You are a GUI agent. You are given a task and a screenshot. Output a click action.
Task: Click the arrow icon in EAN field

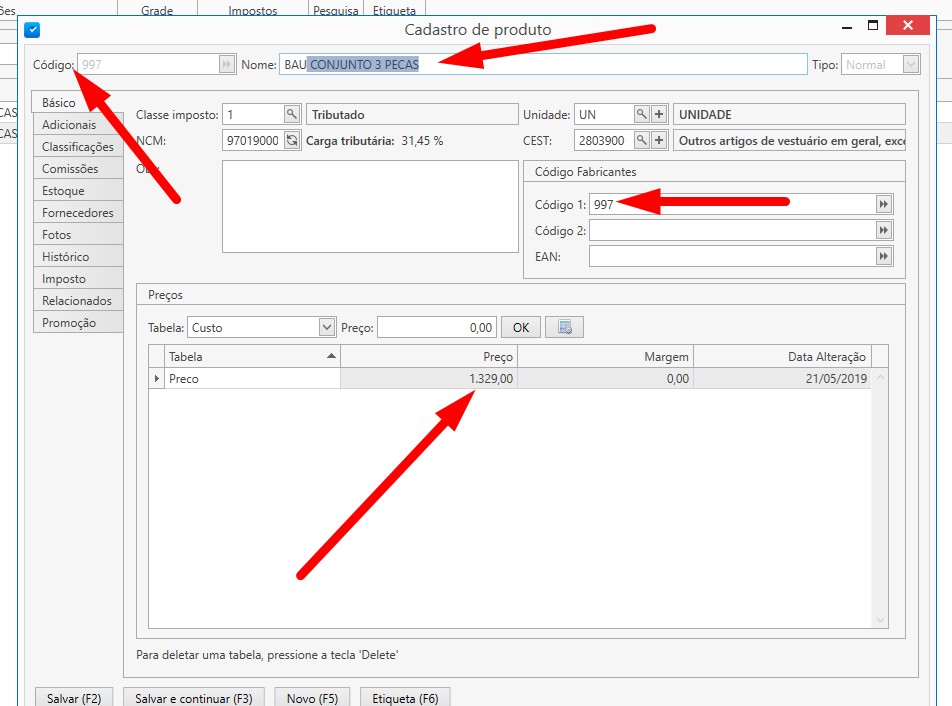pyautogui.click(x=883, y=257)
